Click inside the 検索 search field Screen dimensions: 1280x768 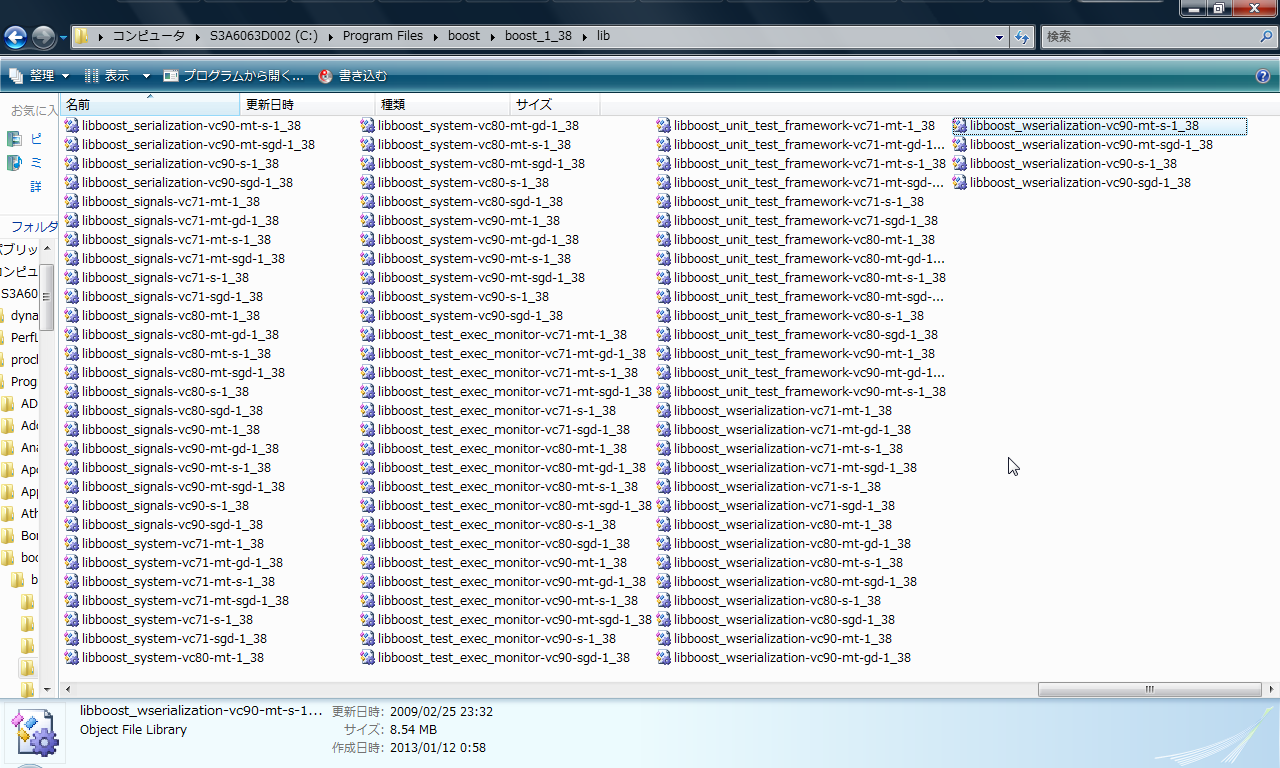point(1148,37)
